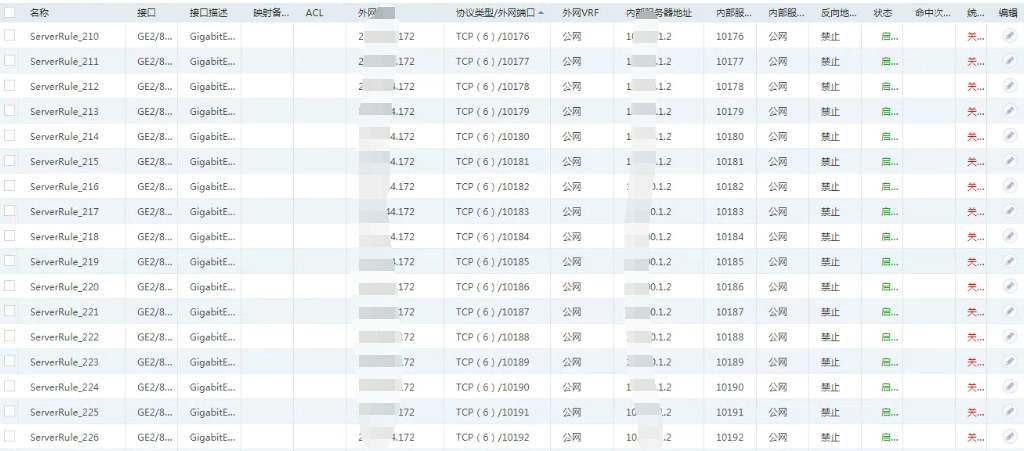Click the edit icon for ServerRule_220

(1010, 287)
